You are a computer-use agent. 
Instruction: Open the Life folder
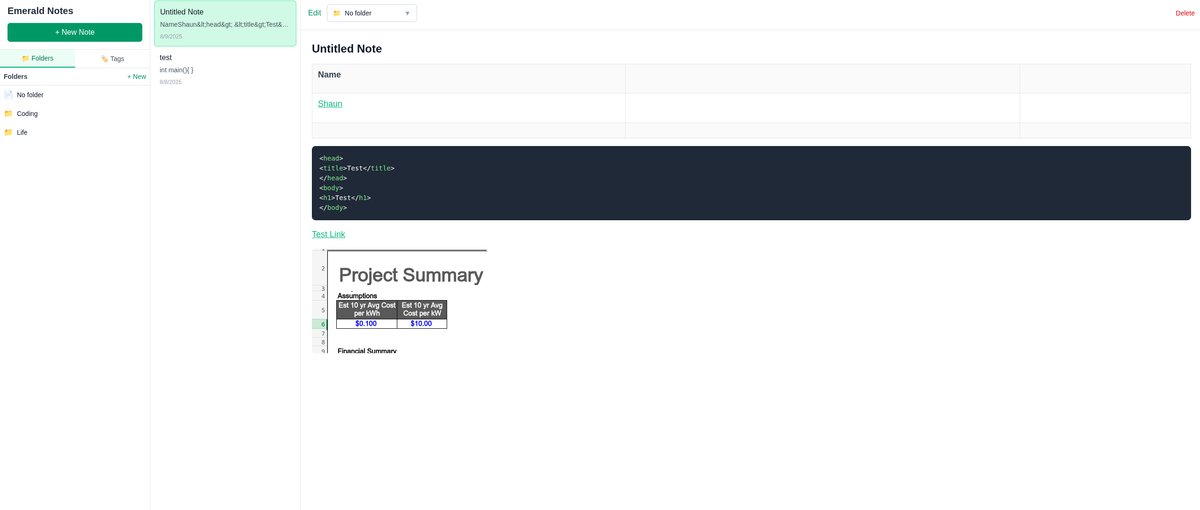point(75,132)
